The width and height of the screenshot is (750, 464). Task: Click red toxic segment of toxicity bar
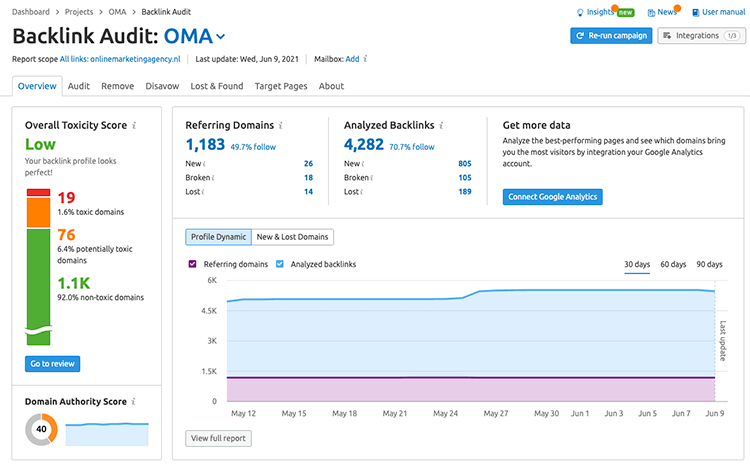(38, 193)
